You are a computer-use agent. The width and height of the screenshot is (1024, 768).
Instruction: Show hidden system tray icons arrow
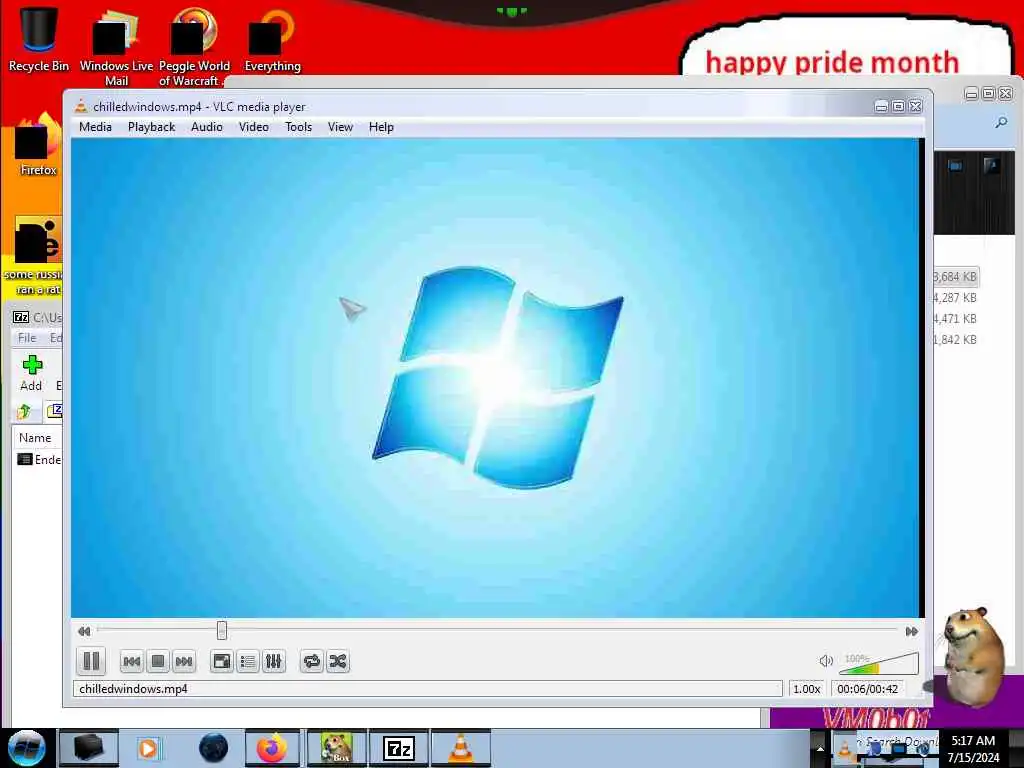820,749
